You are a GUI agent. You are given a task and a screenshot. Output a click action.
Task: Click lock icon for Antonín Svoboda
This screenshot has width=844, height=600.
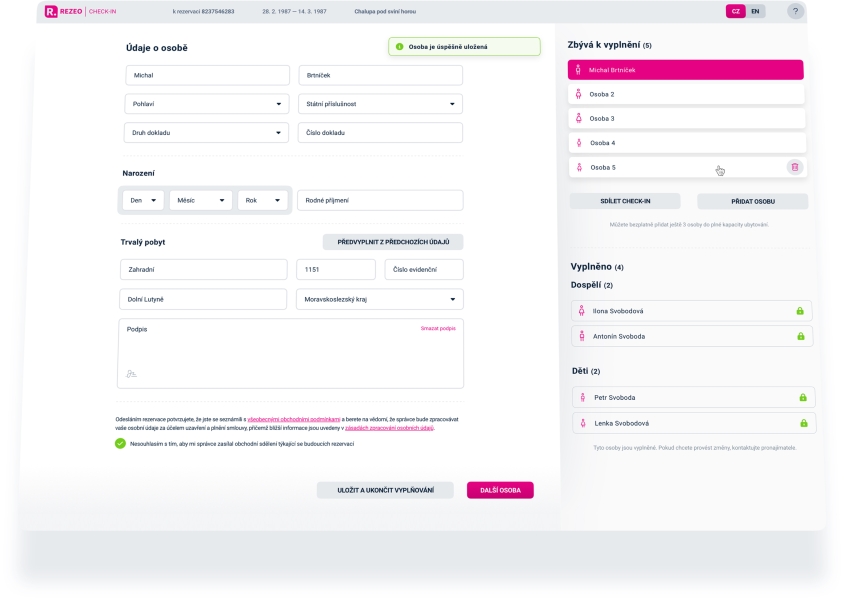pos(800,336)
